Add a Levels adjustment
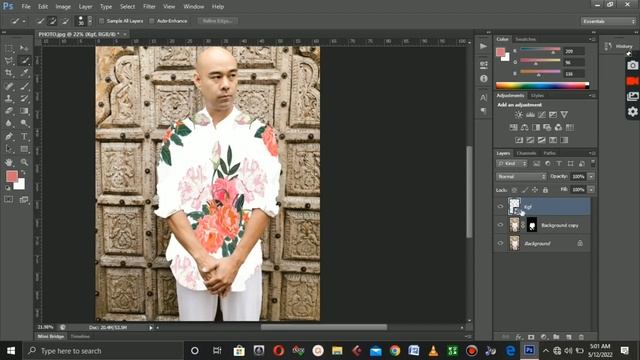The height and width of the screenshot is (360, 640). 530,115
